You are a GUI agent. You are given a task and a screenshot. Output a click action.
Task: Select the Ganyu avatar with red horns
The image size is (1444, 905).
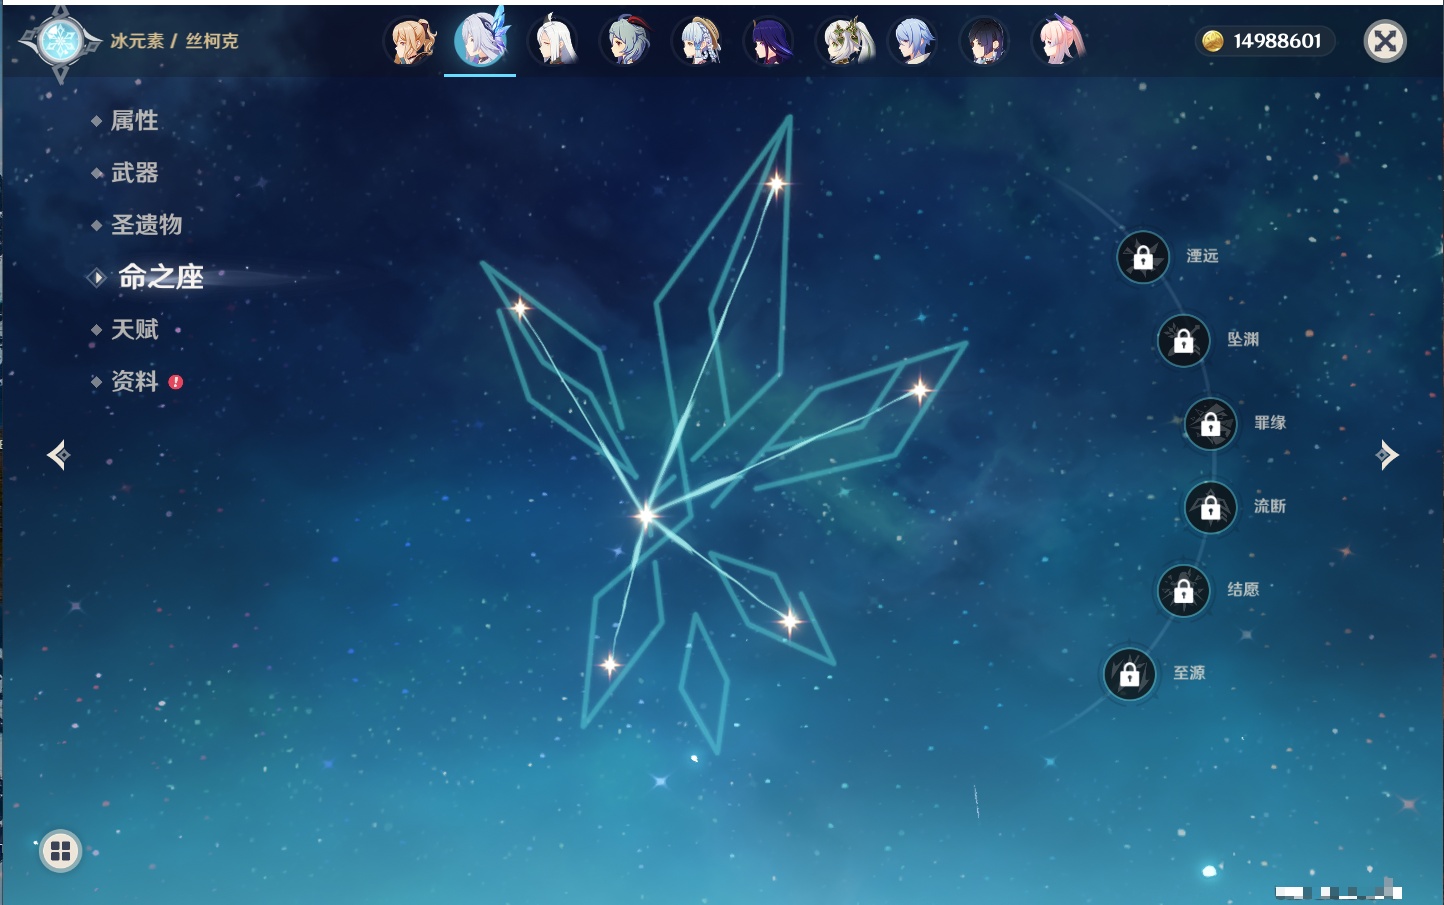coord(627,41)
